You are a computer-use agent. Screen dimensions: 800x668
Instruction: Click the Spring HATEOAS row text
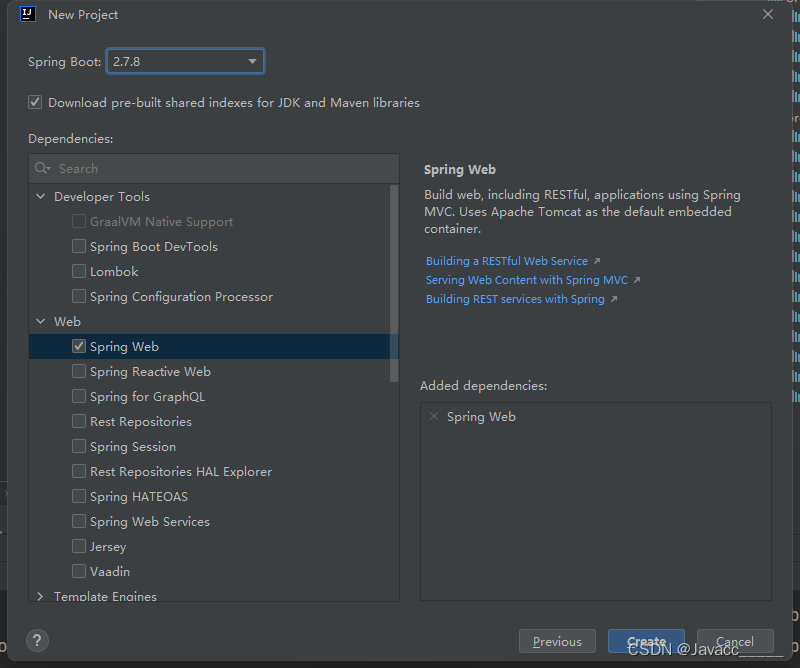pyautogui.click(x=139, y=497)
